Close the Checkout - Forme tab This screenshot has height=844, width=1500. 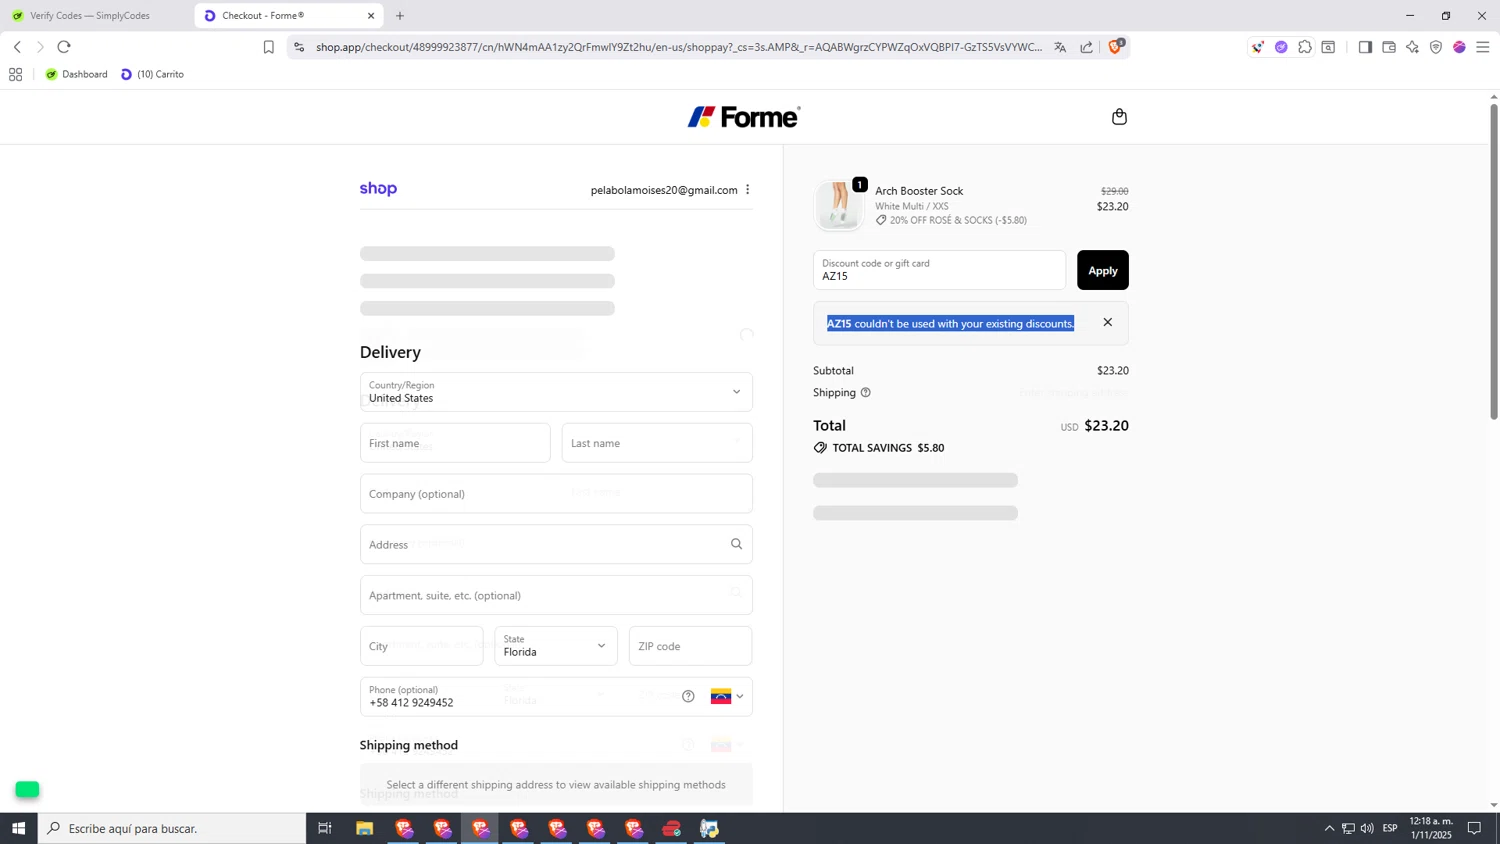click(x=371, y=16)
